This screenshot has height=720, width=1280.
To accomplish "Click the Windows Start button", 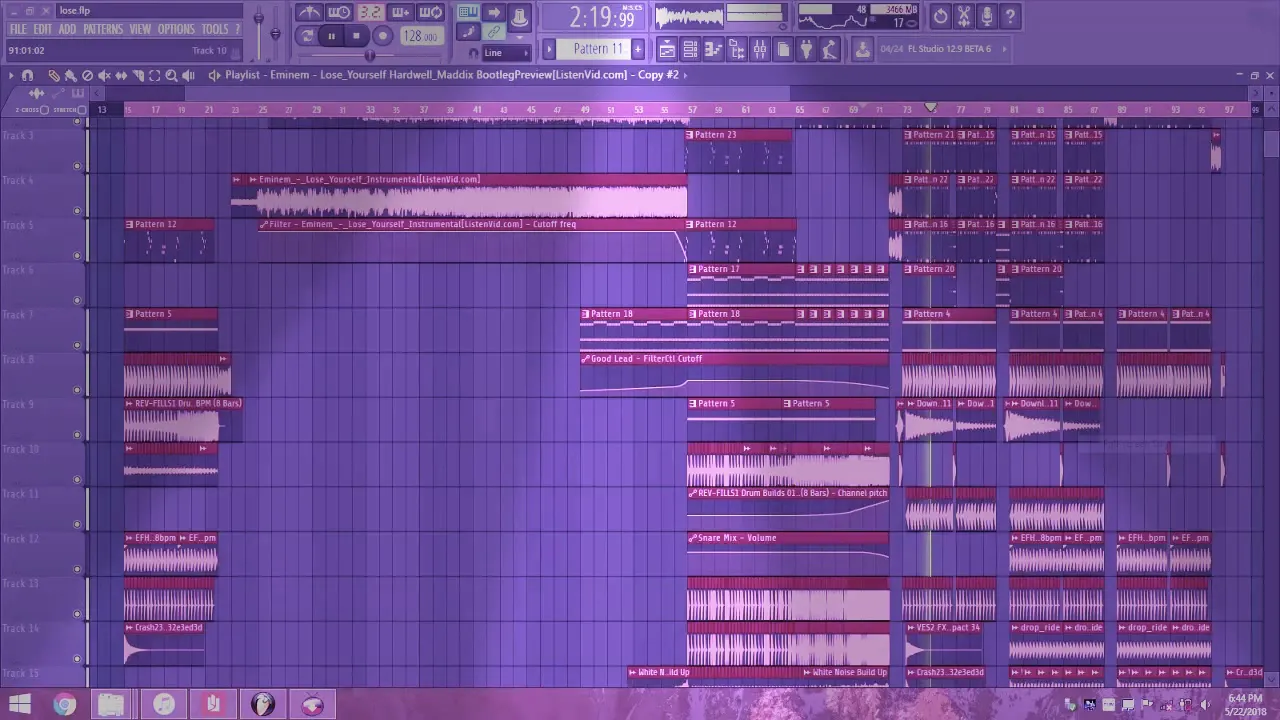I will [19, 705].
